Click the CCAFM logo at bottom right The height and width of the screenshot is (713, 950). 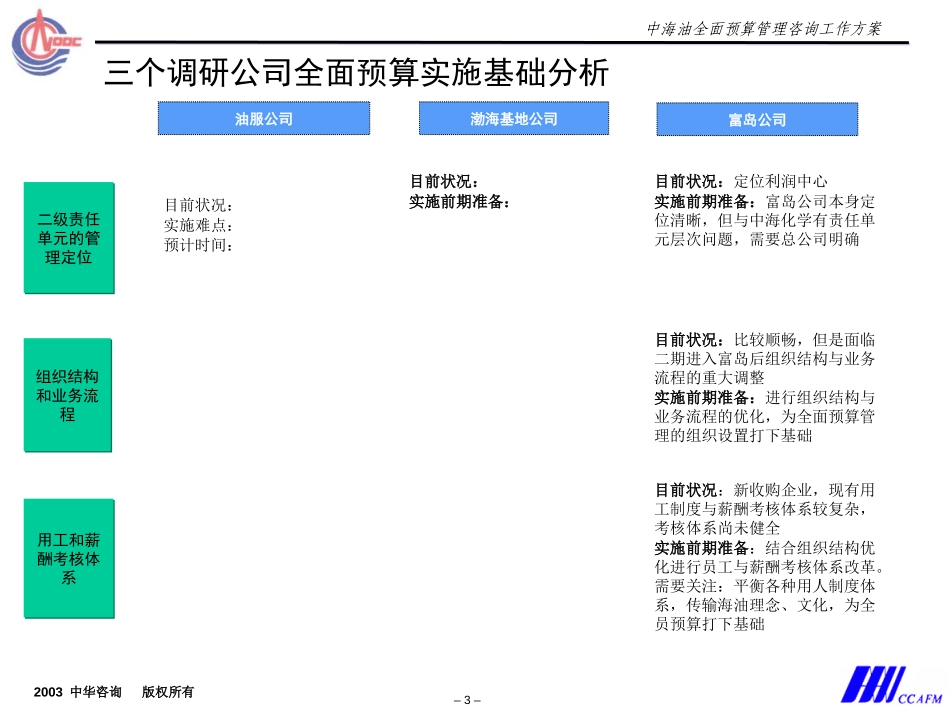(891, 686)
